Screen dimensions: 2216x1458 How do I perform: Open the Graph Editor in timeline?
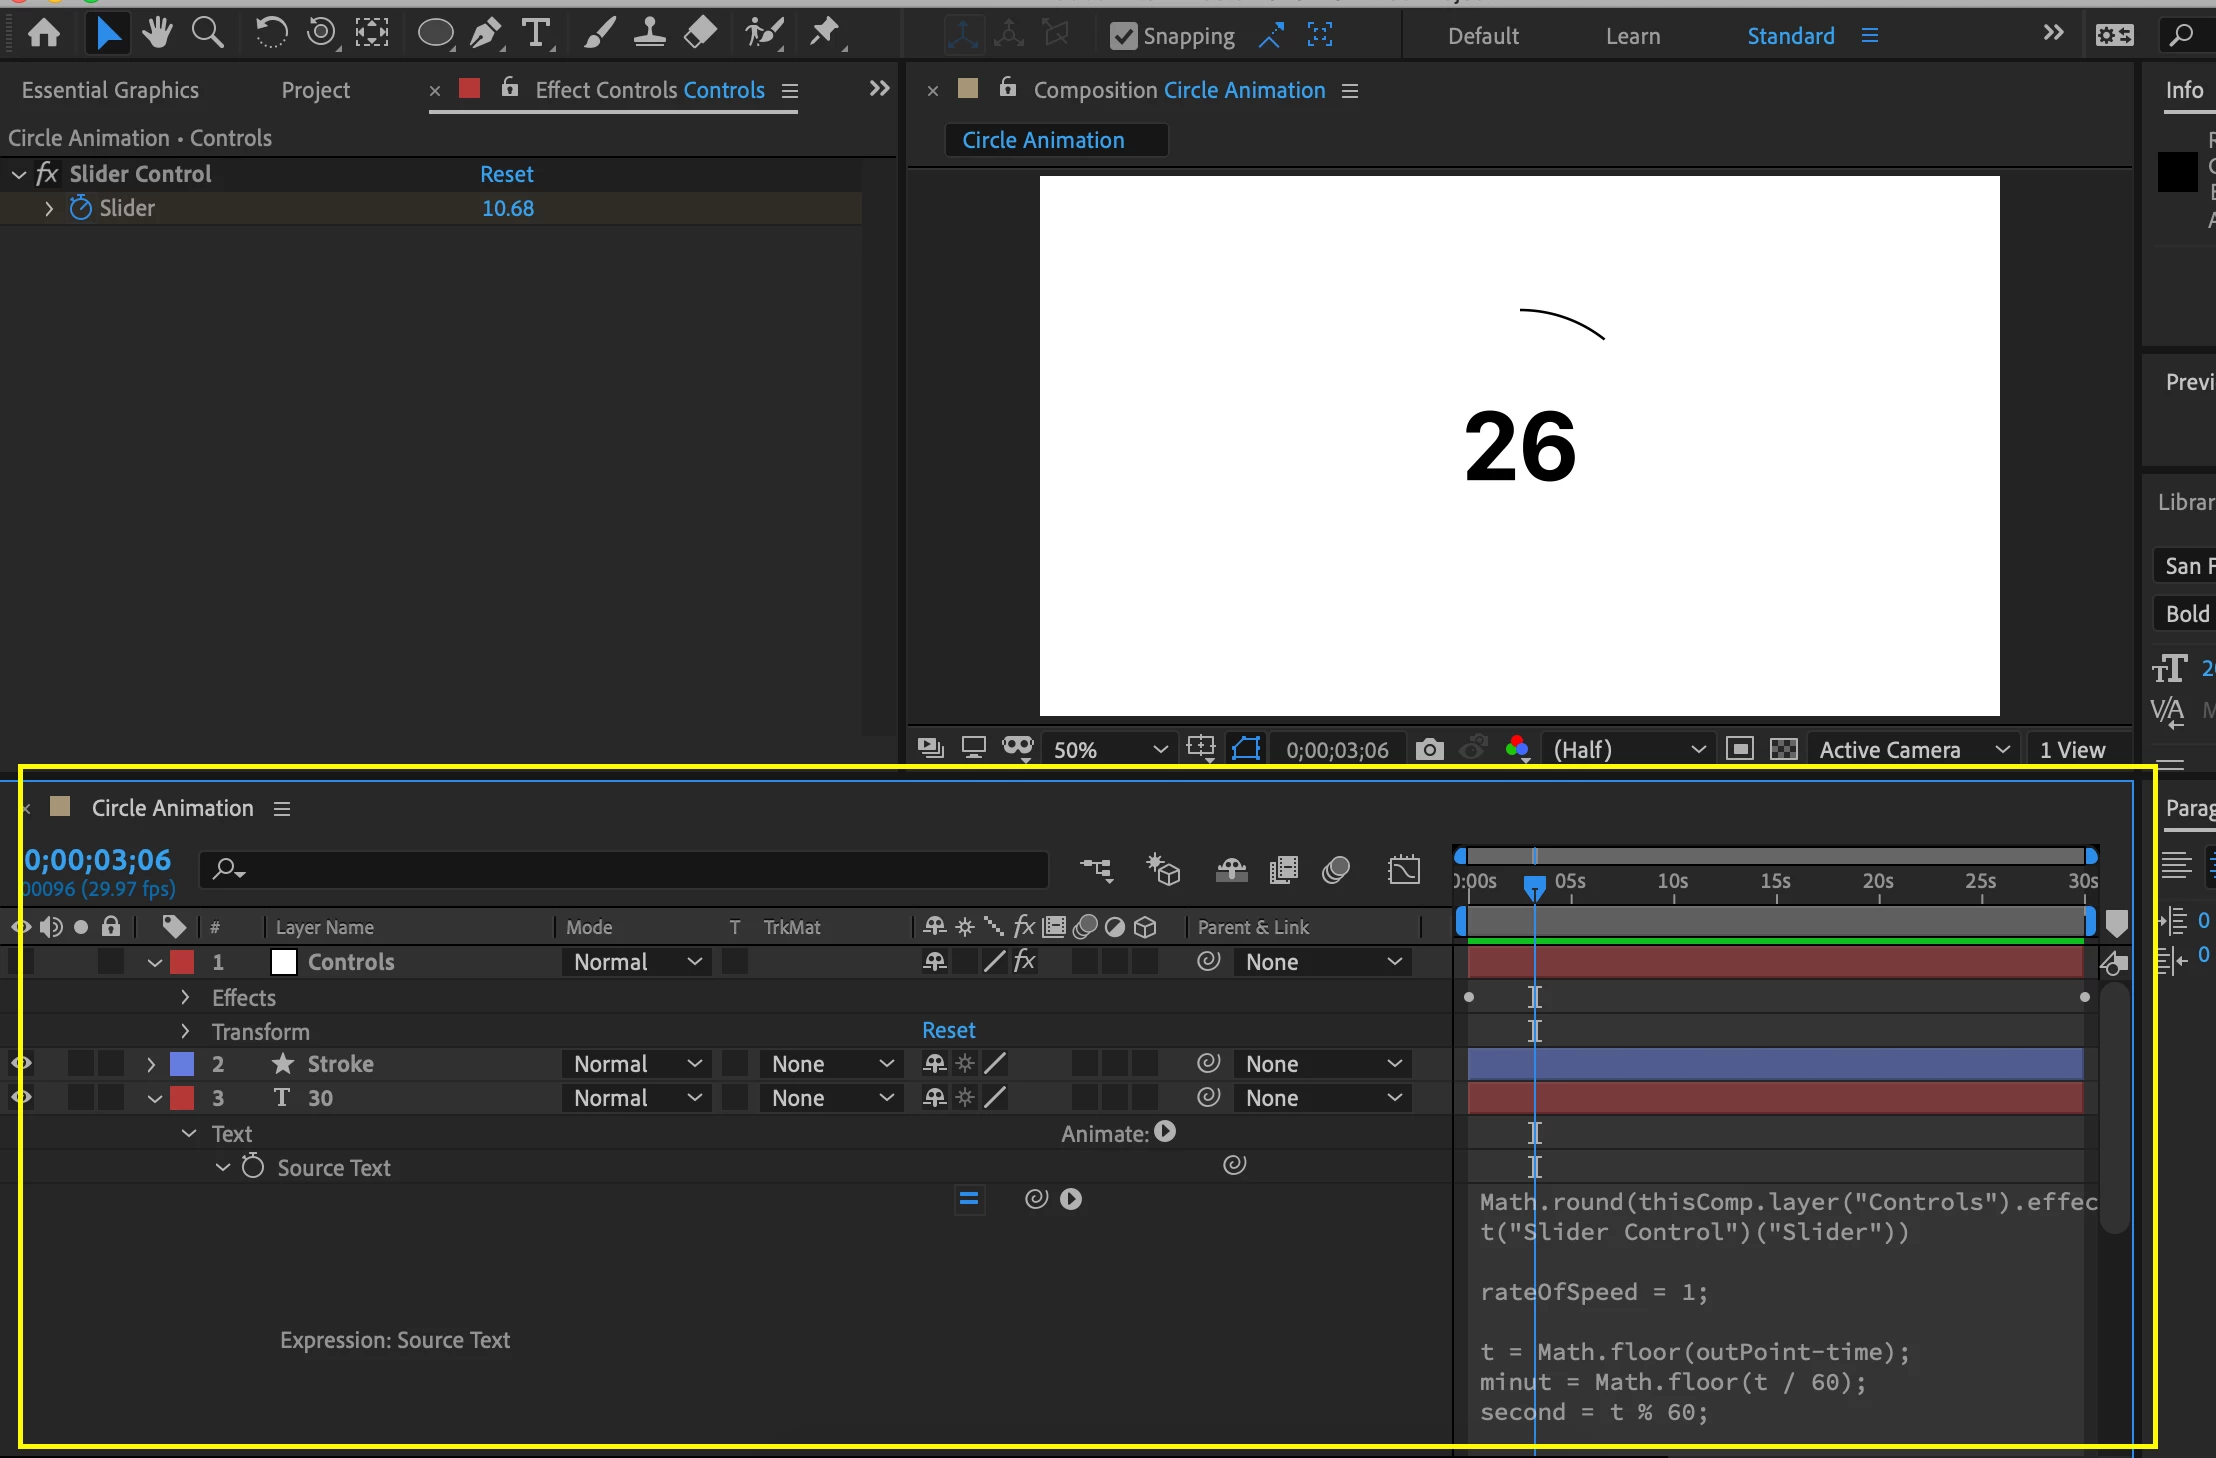coord(1404,870)
